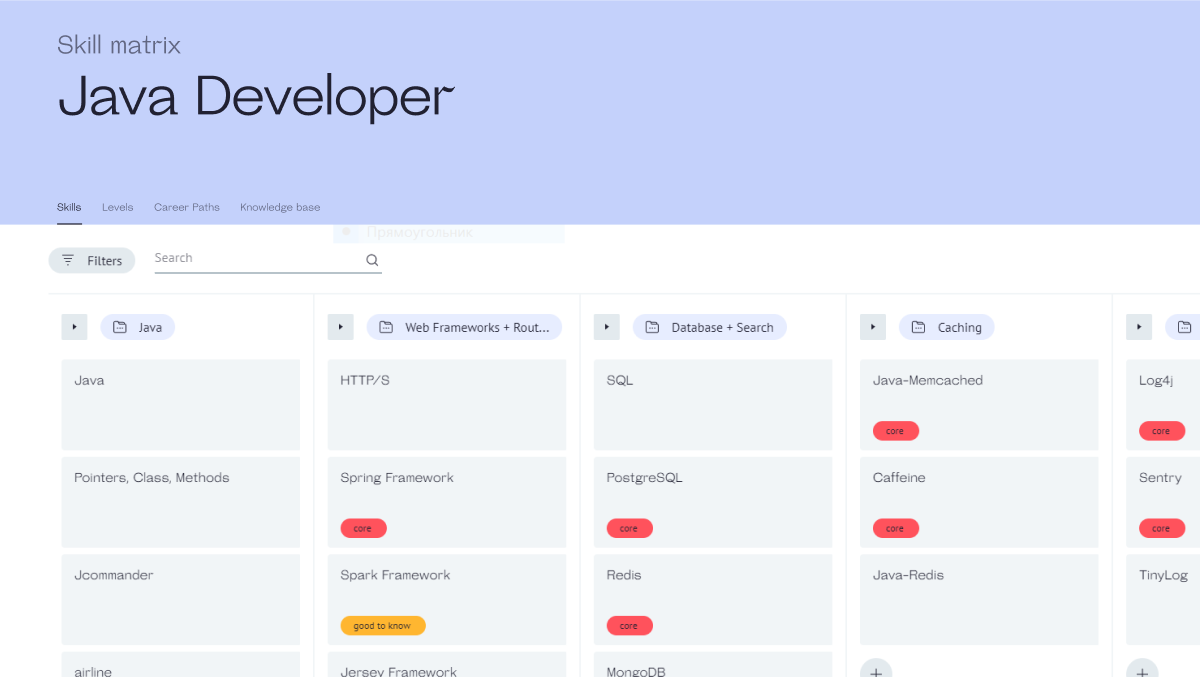Click the core tag on Java-Memcached
This screenshot has width=1200, height=678.
[895, 431]
